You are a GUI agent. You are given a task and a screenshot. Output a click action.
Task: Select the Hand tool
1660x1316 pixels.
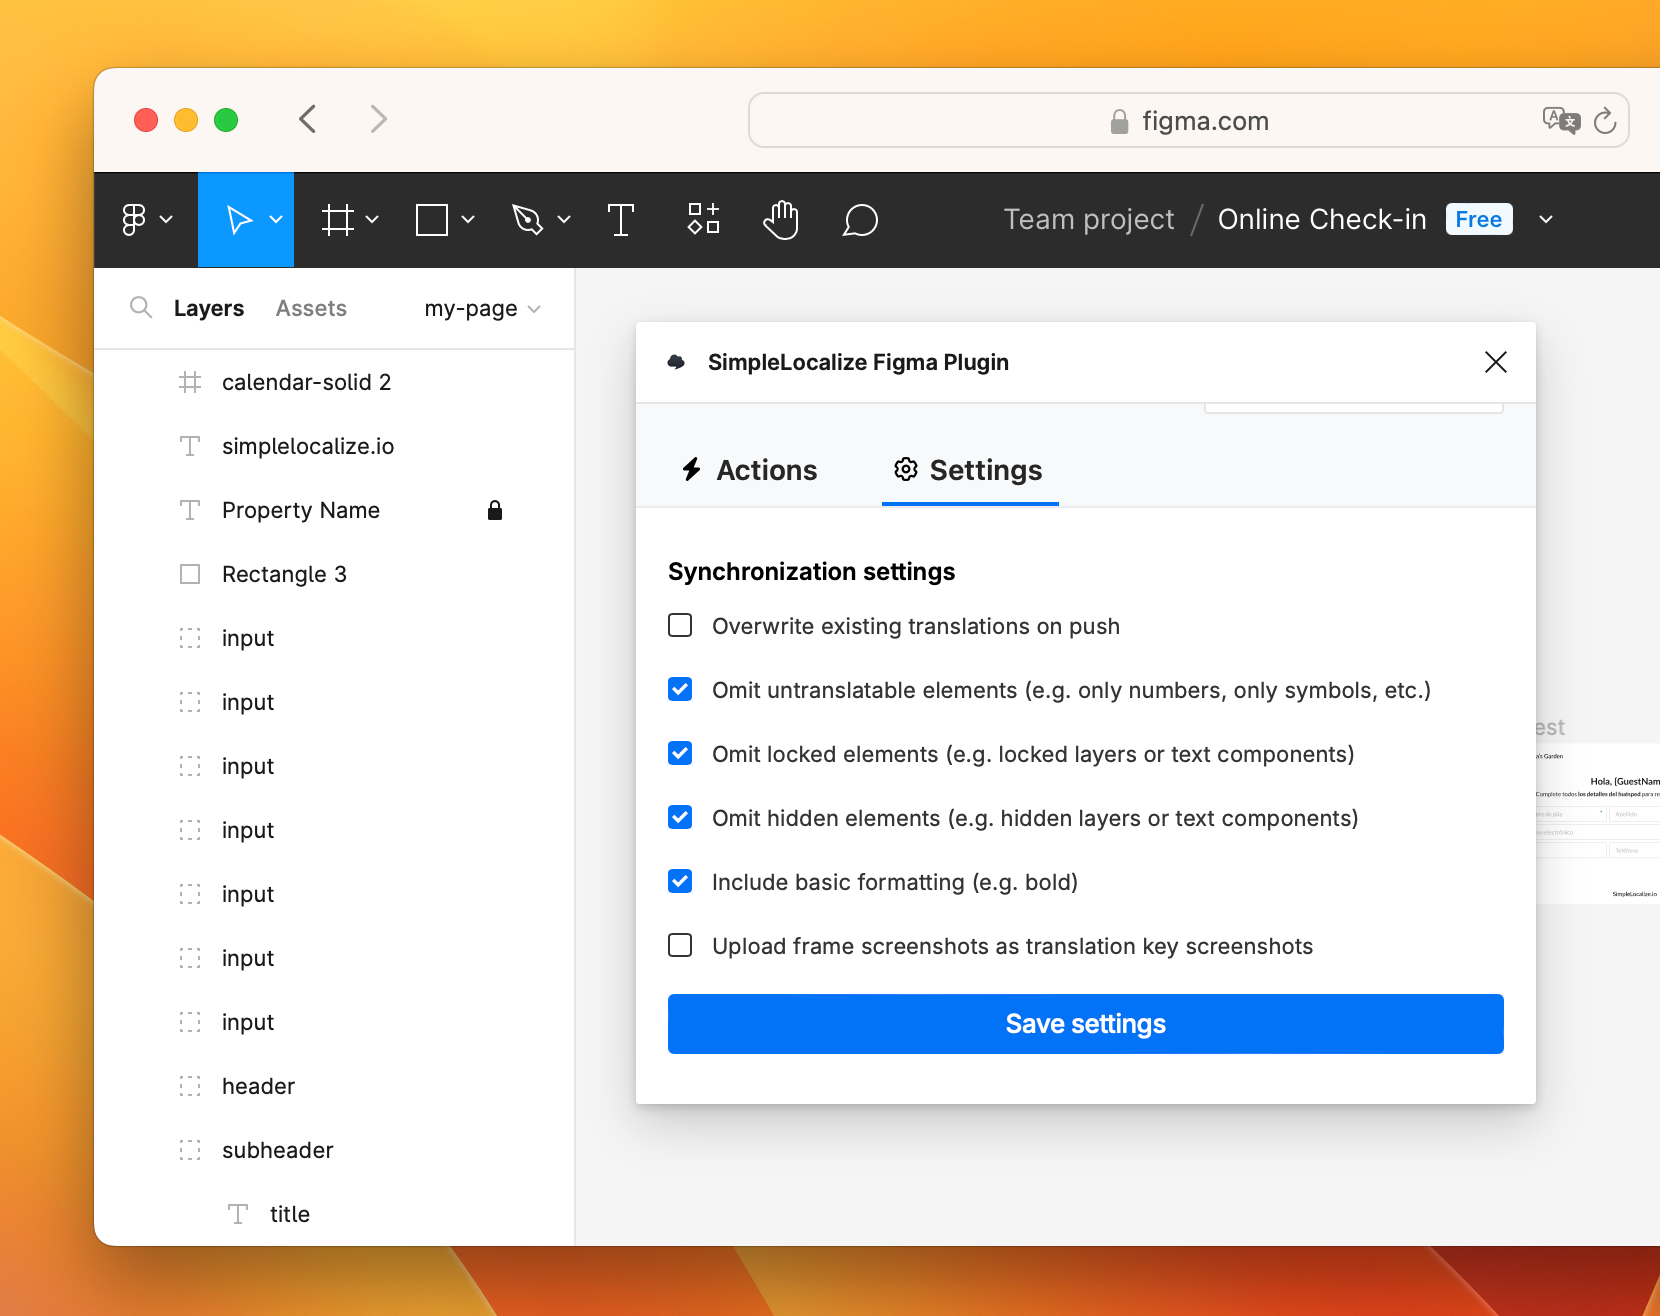click(x=781, y=220)
